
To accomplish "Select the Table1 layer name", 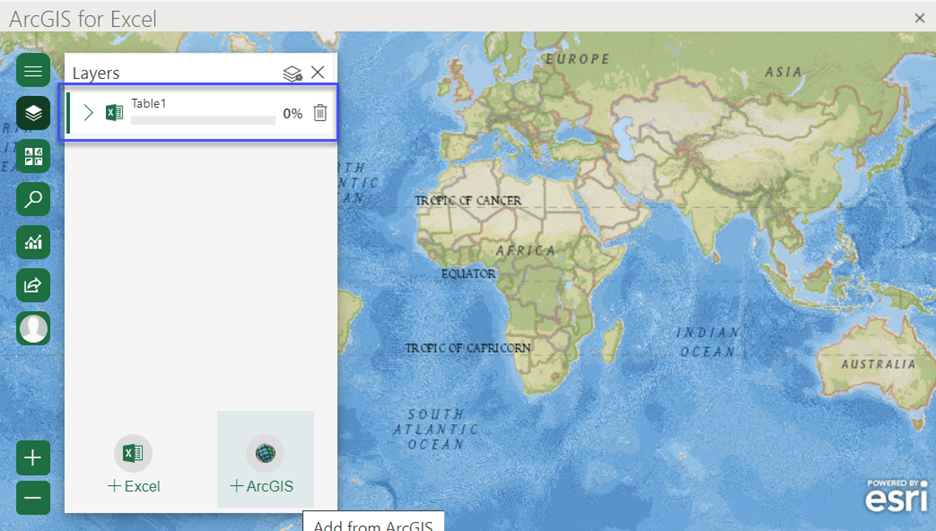I will click(149, 103).
